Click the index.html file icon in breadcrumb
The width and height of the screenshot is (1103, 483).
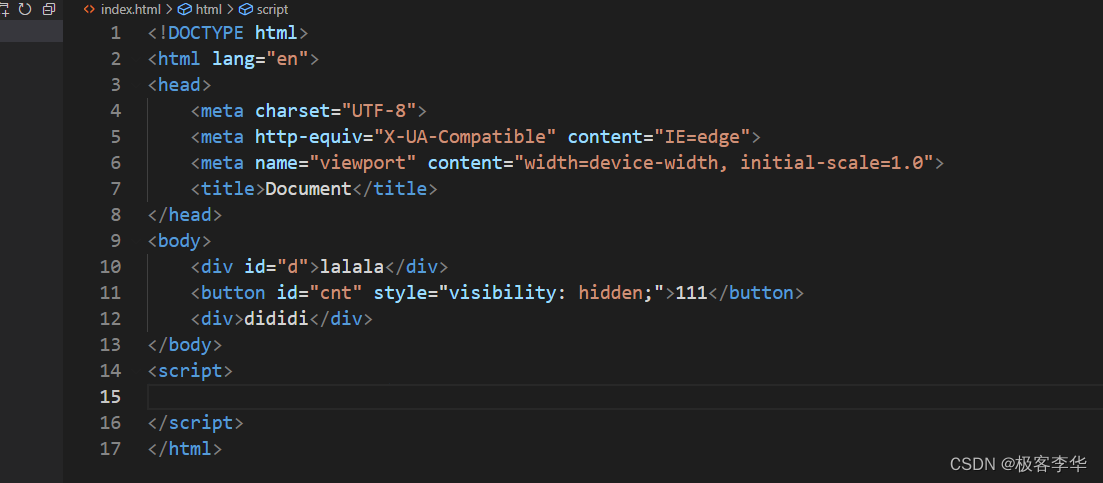coord(89,9)
